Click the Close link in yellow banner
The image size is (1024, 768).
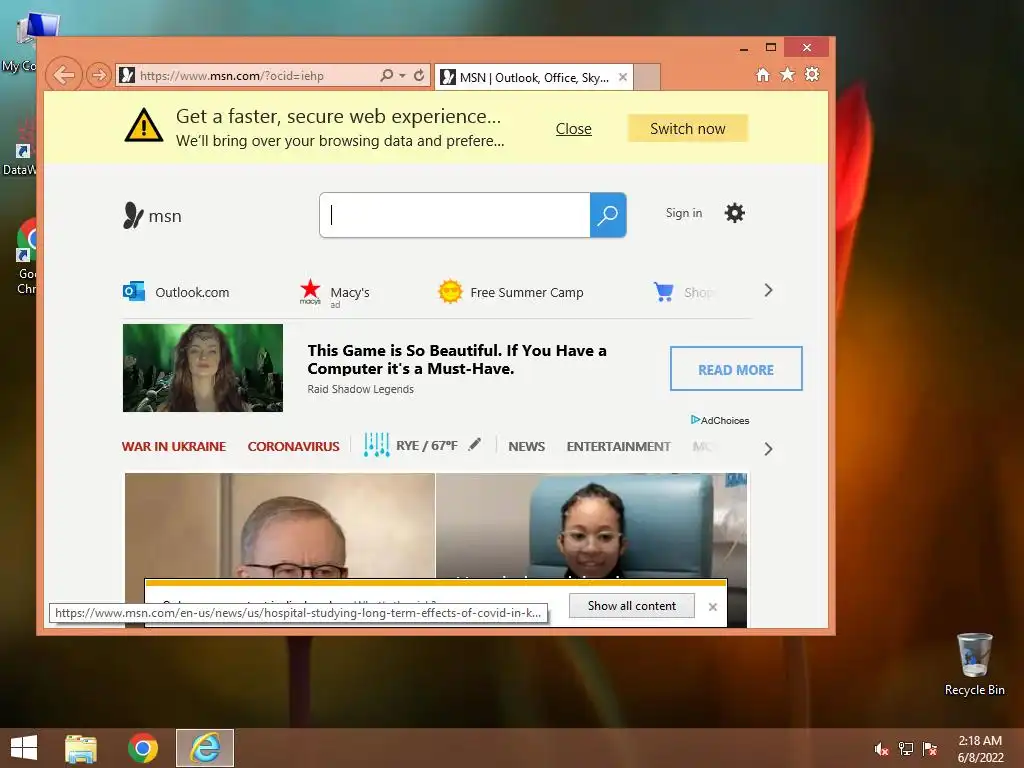pos(573,129)
